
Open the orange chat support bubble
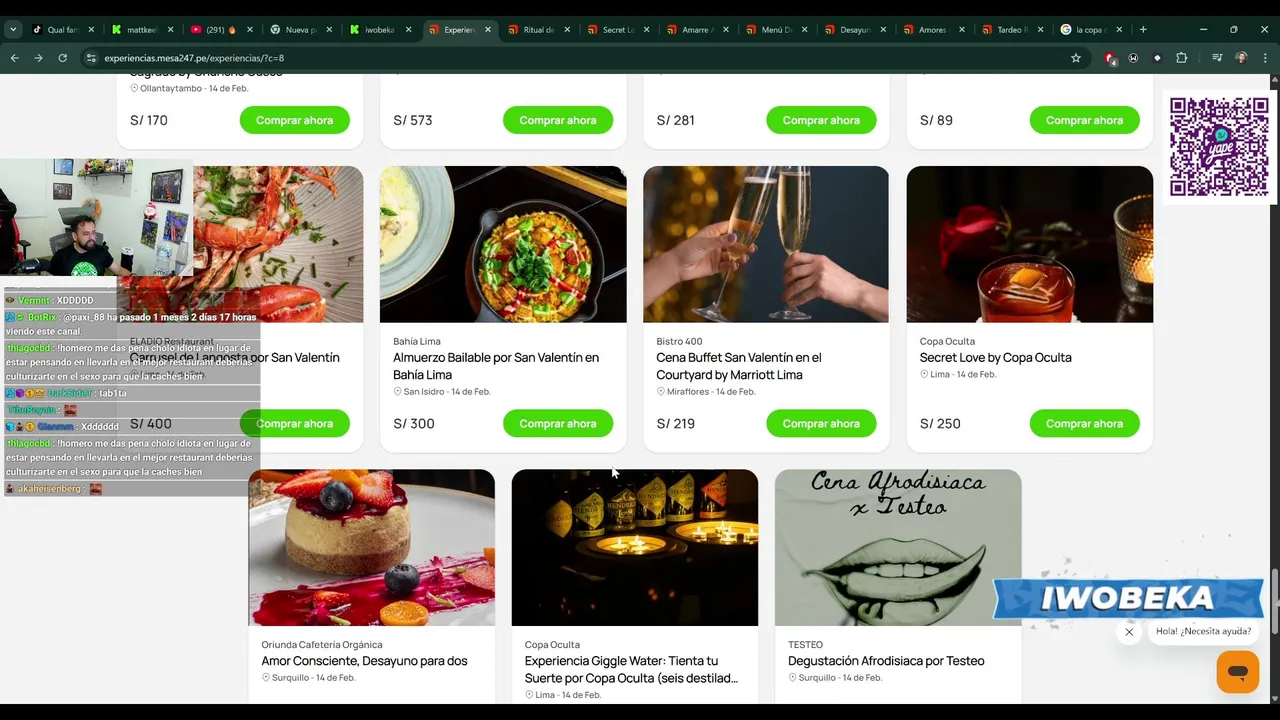click(x=1237, y=672)
